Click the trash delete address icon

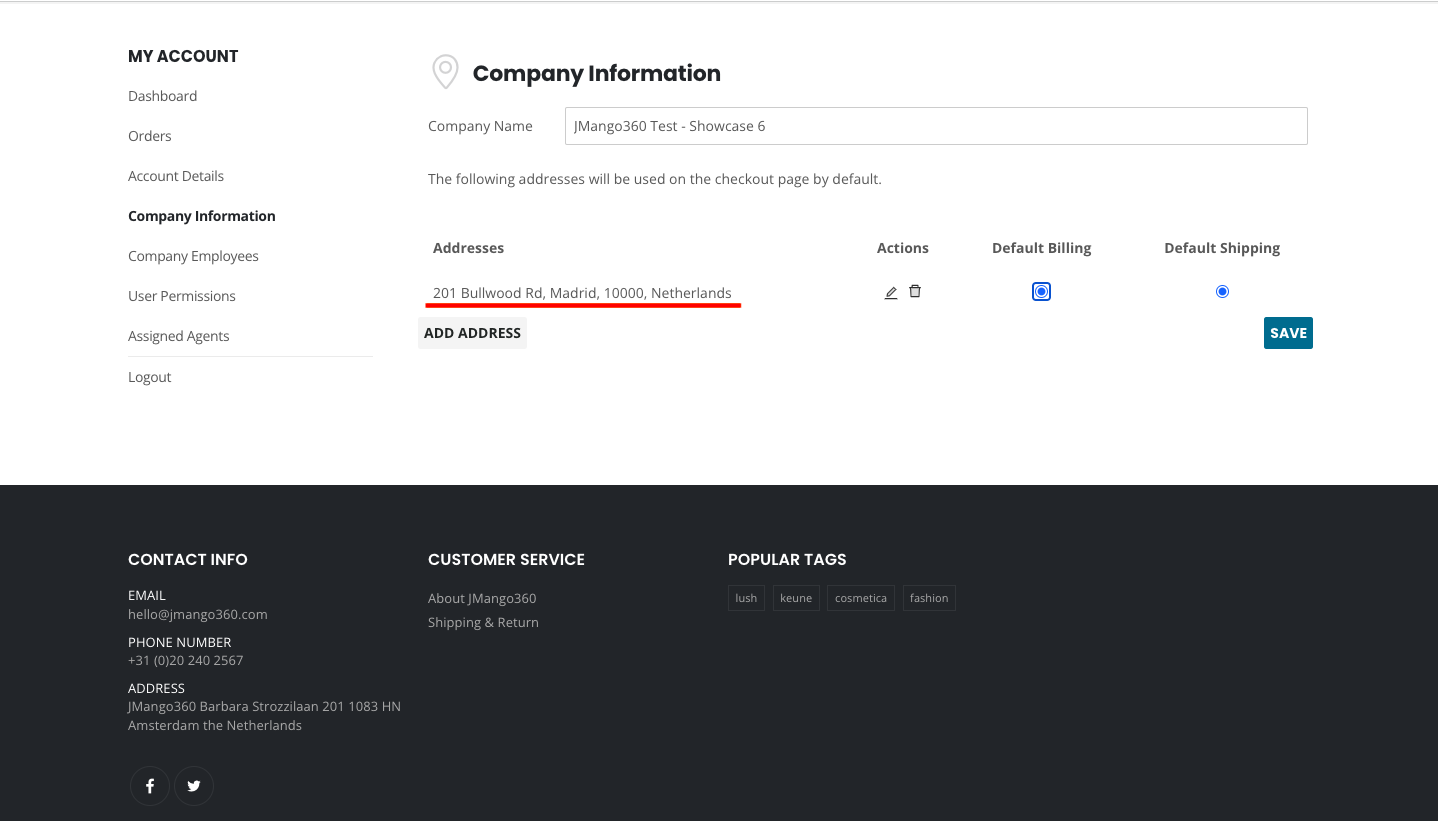(915, 291)
